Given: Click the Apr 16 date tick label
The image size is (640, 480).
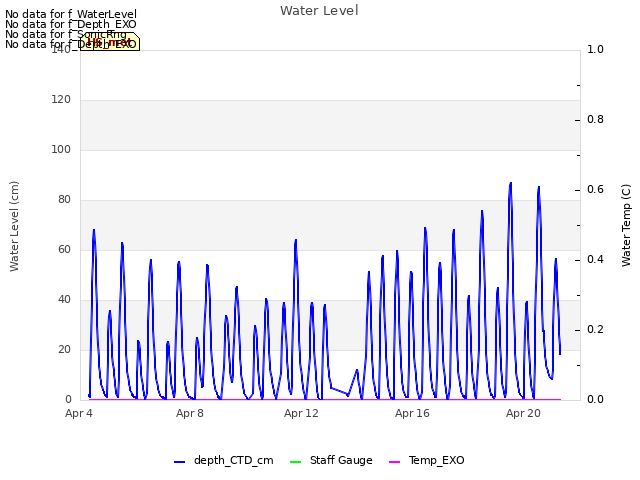Looking at the screenshot, I should (412, 413).
